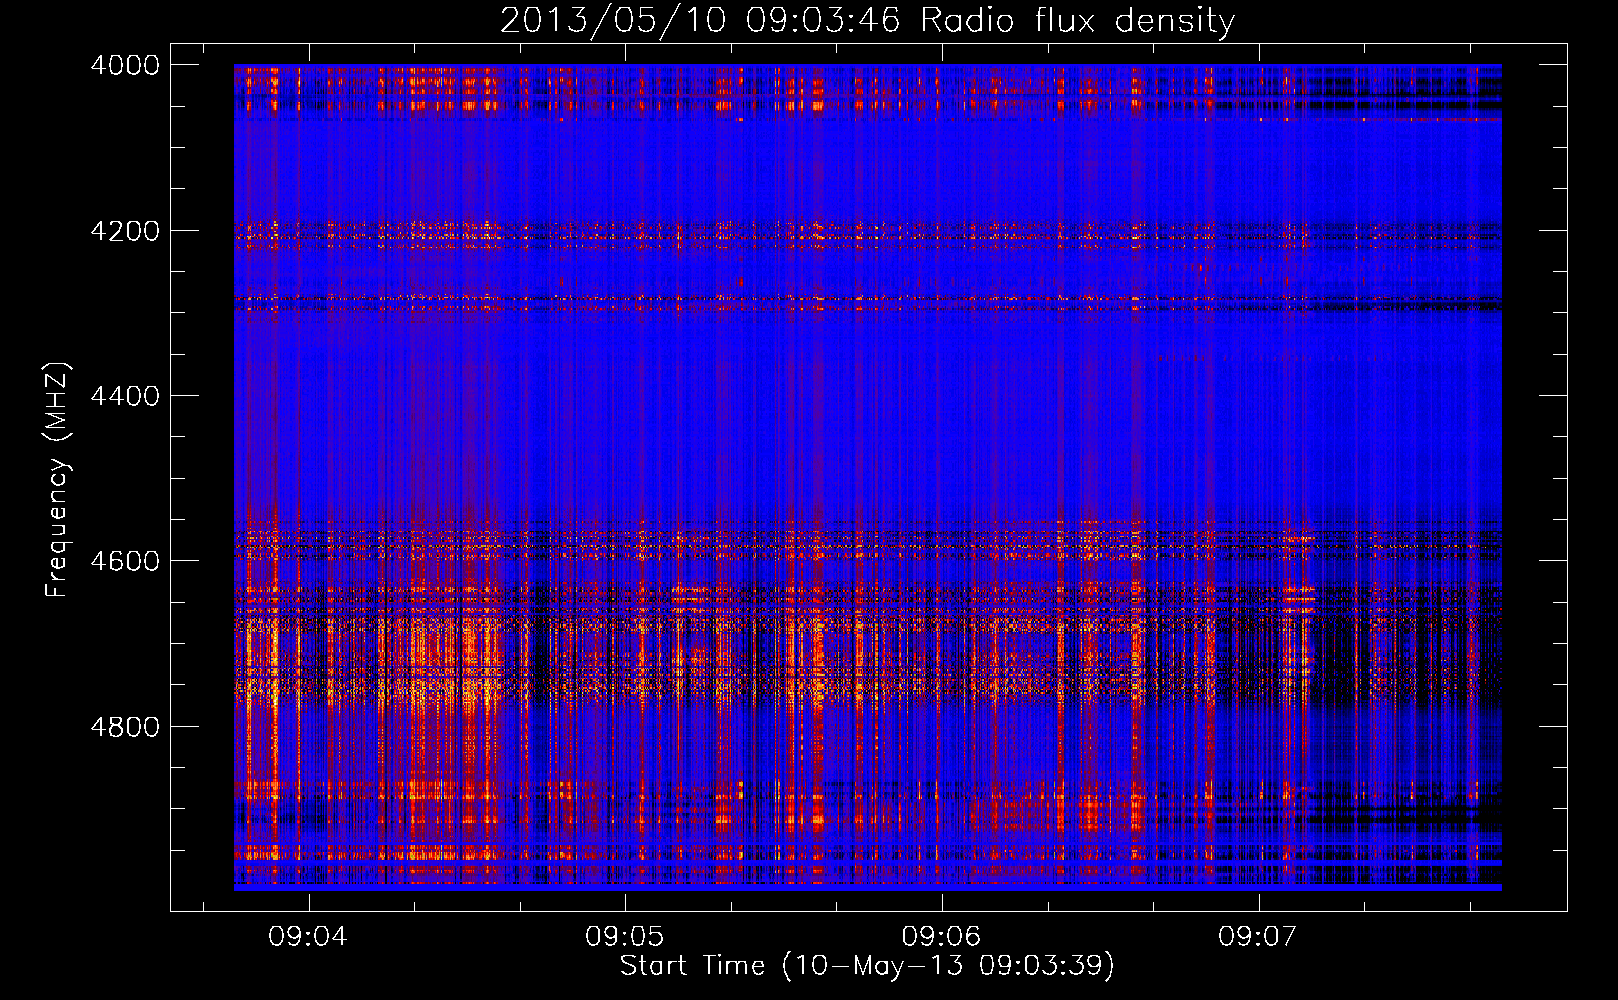Select the 4400 frequency tick label
The height and width of the screenshot is (1000, 1618).
125,396
